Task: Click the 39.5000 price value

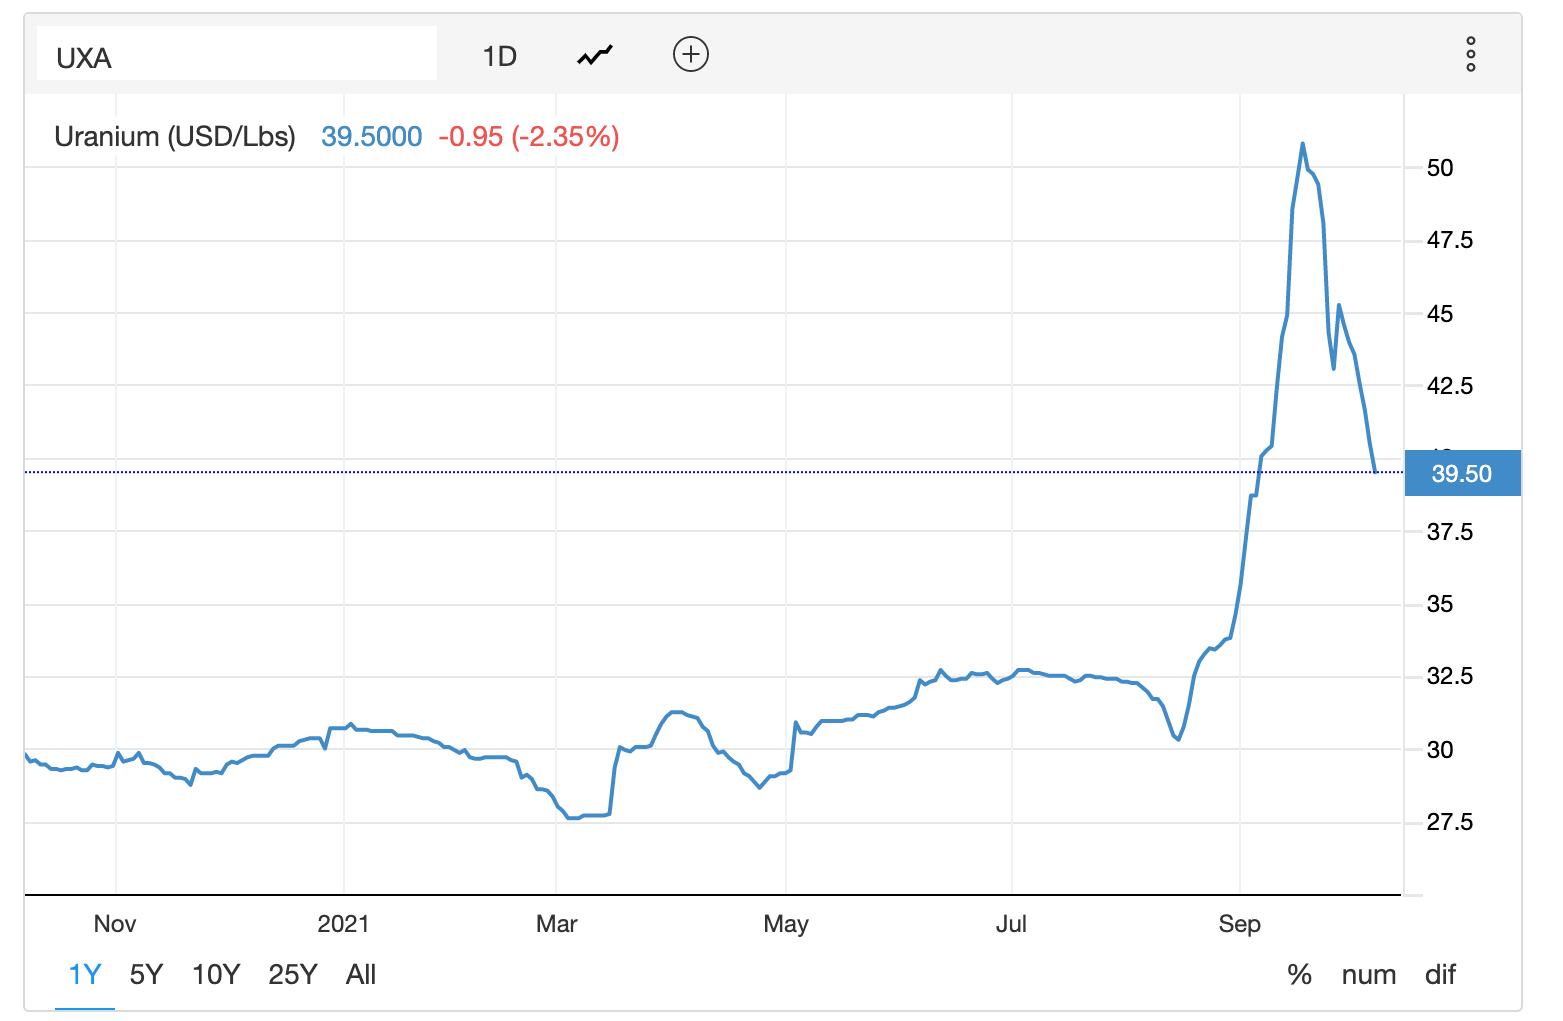Action: tap(371, 136)
